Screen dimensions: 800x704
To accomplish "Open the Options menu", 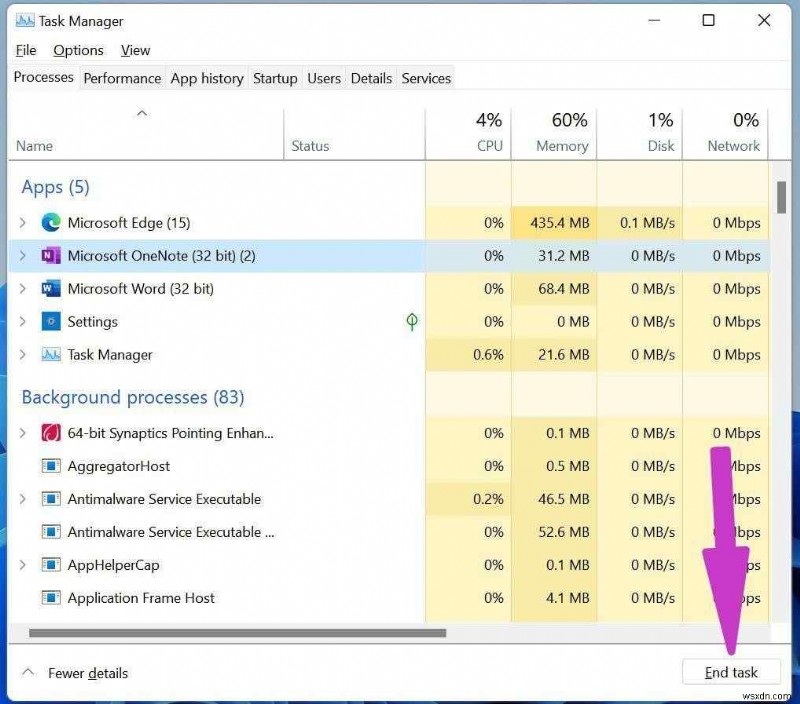I will point(78,50).
